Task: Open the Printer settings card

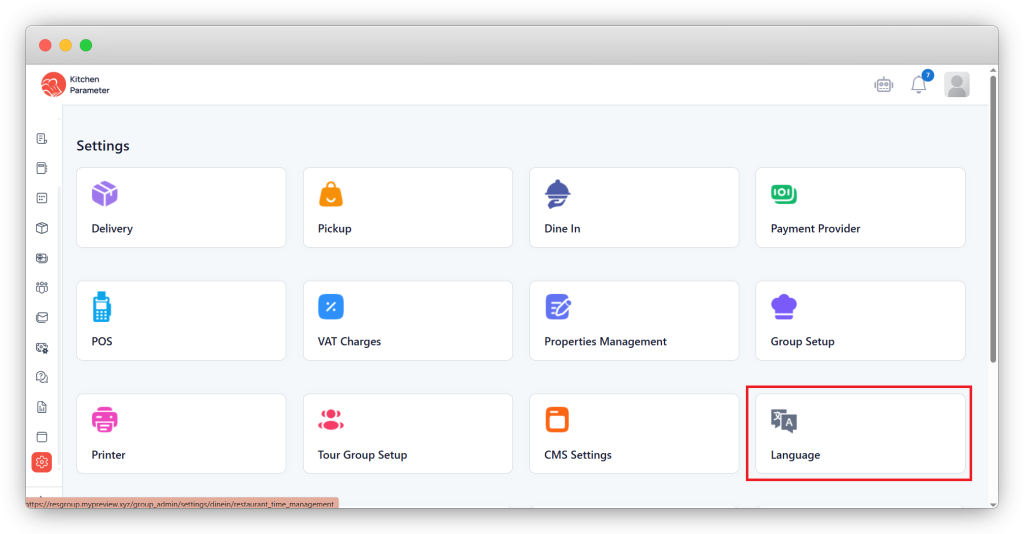Action: click(181, 433)
